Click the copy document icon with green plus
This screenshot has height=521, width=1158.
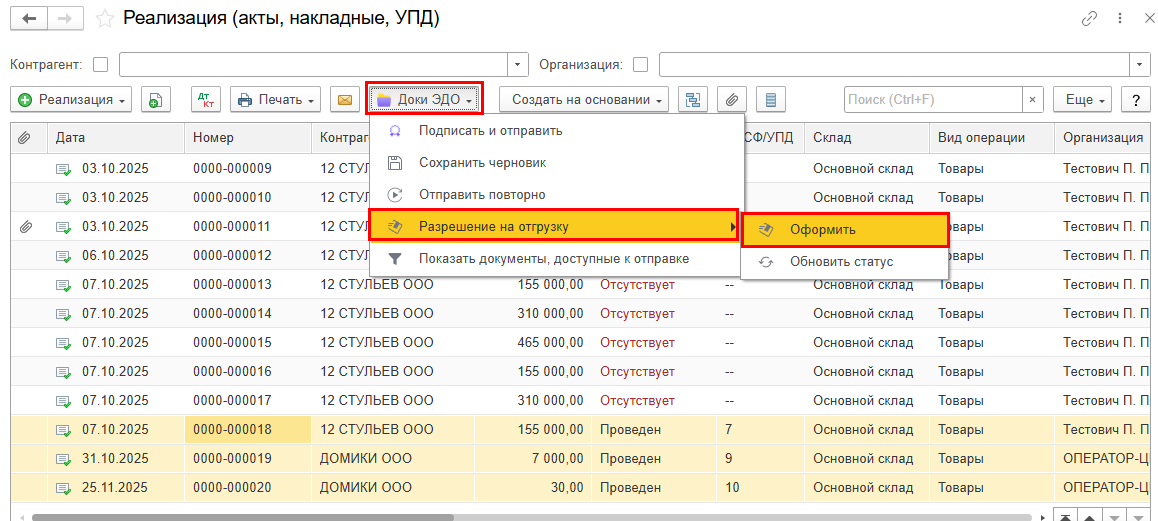click(x=156, y=100)
